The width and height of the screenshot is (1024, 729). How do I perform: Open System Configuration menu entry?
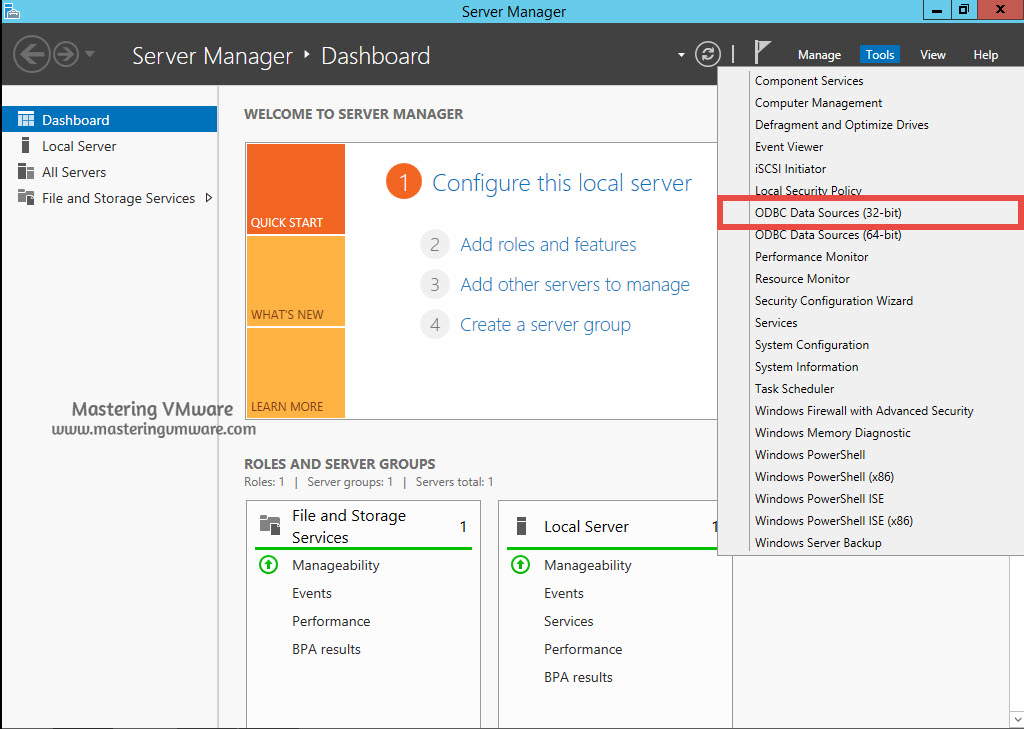coord(811,345)
